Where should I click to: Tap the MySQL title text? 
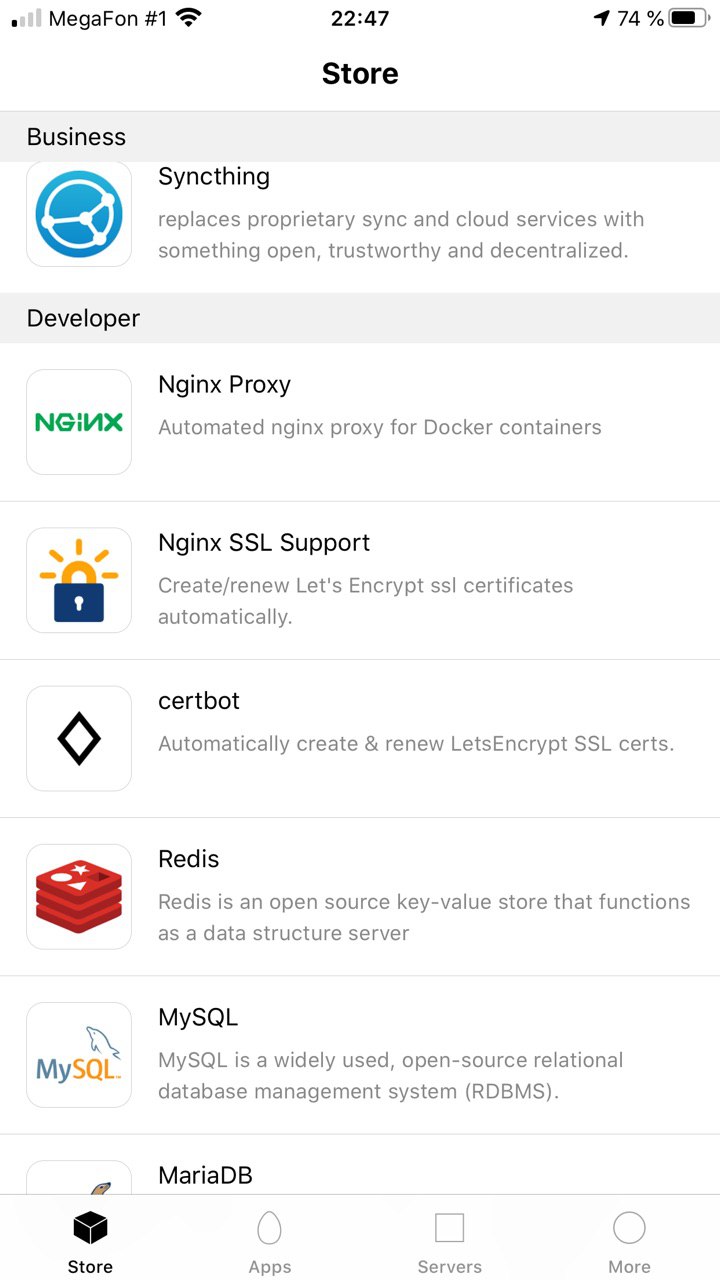(x=198, y=1018)
